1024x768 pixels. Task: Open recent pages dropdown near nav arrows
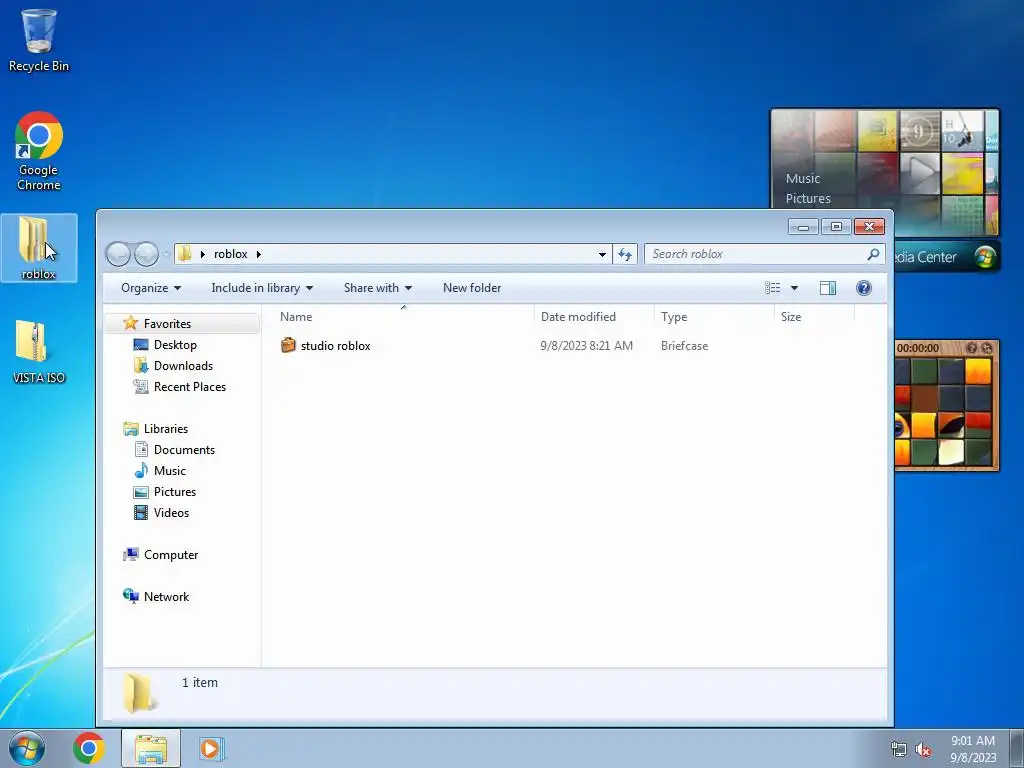pos(166,254)
